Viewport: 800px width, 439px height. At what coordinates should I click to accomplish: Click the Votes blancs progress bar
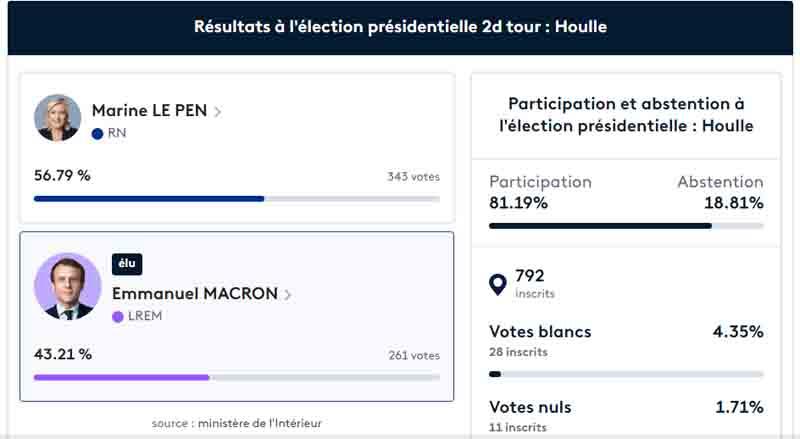click(626, 374)
